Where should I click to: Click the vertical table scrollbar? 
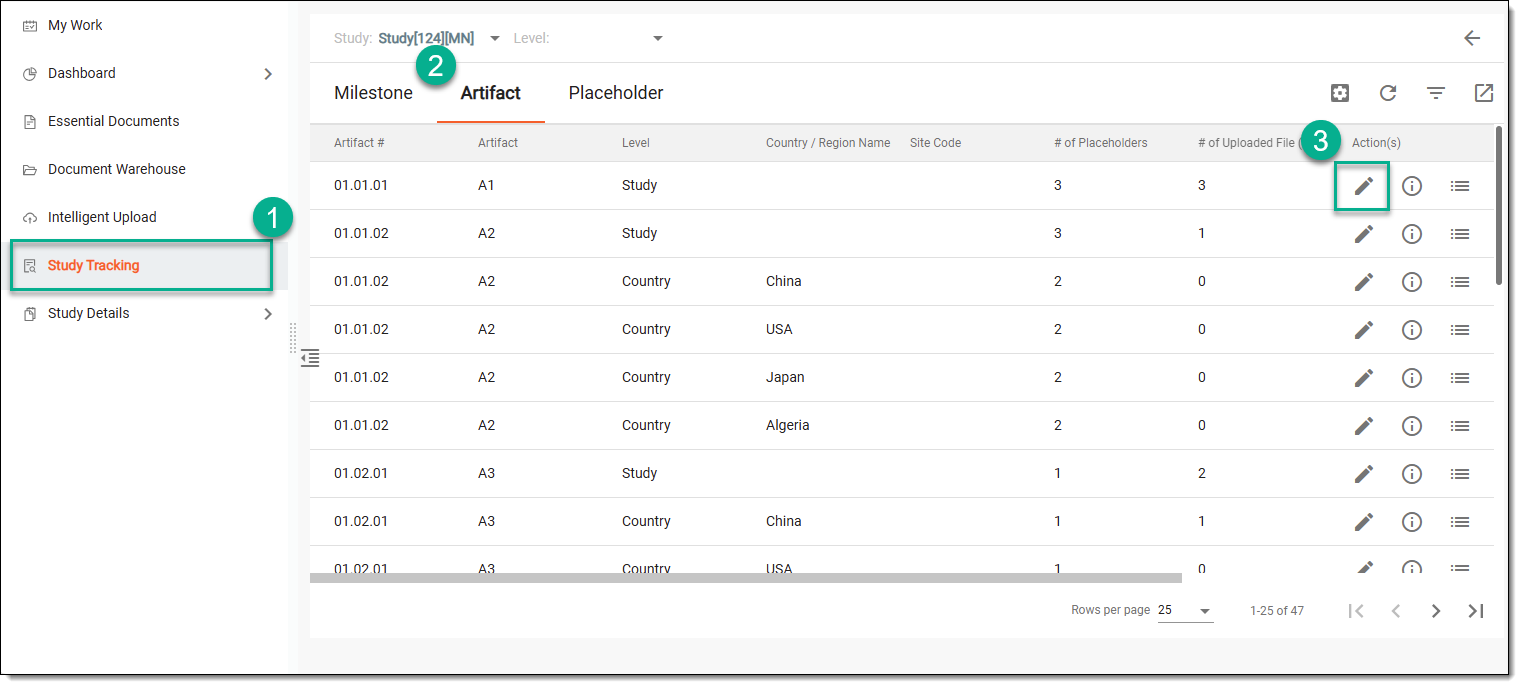1498,205
